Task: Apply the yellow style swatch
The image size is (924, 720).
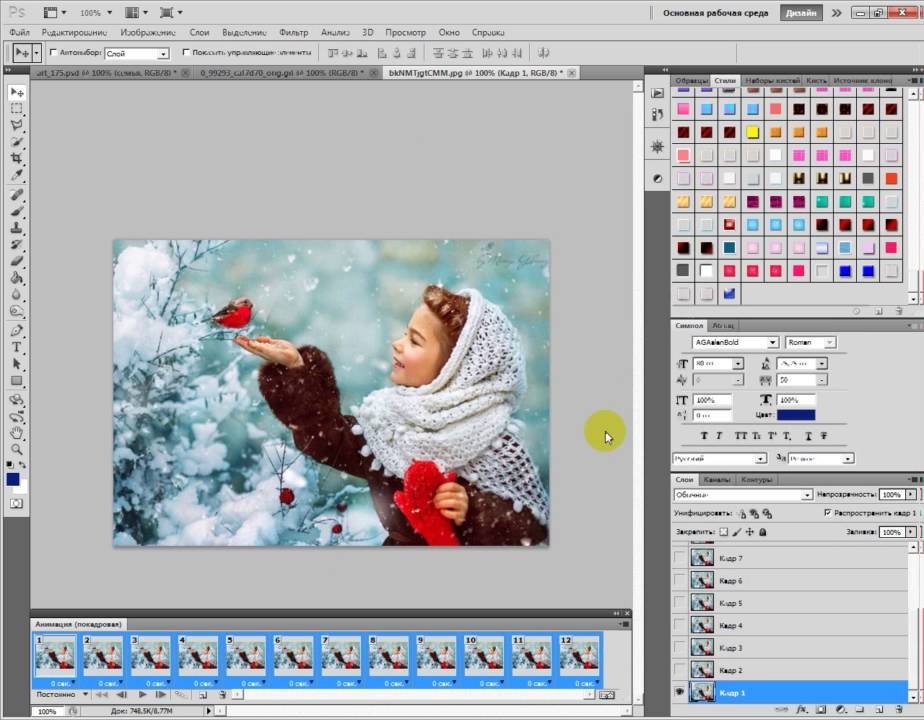Action: tap(753, 132)
